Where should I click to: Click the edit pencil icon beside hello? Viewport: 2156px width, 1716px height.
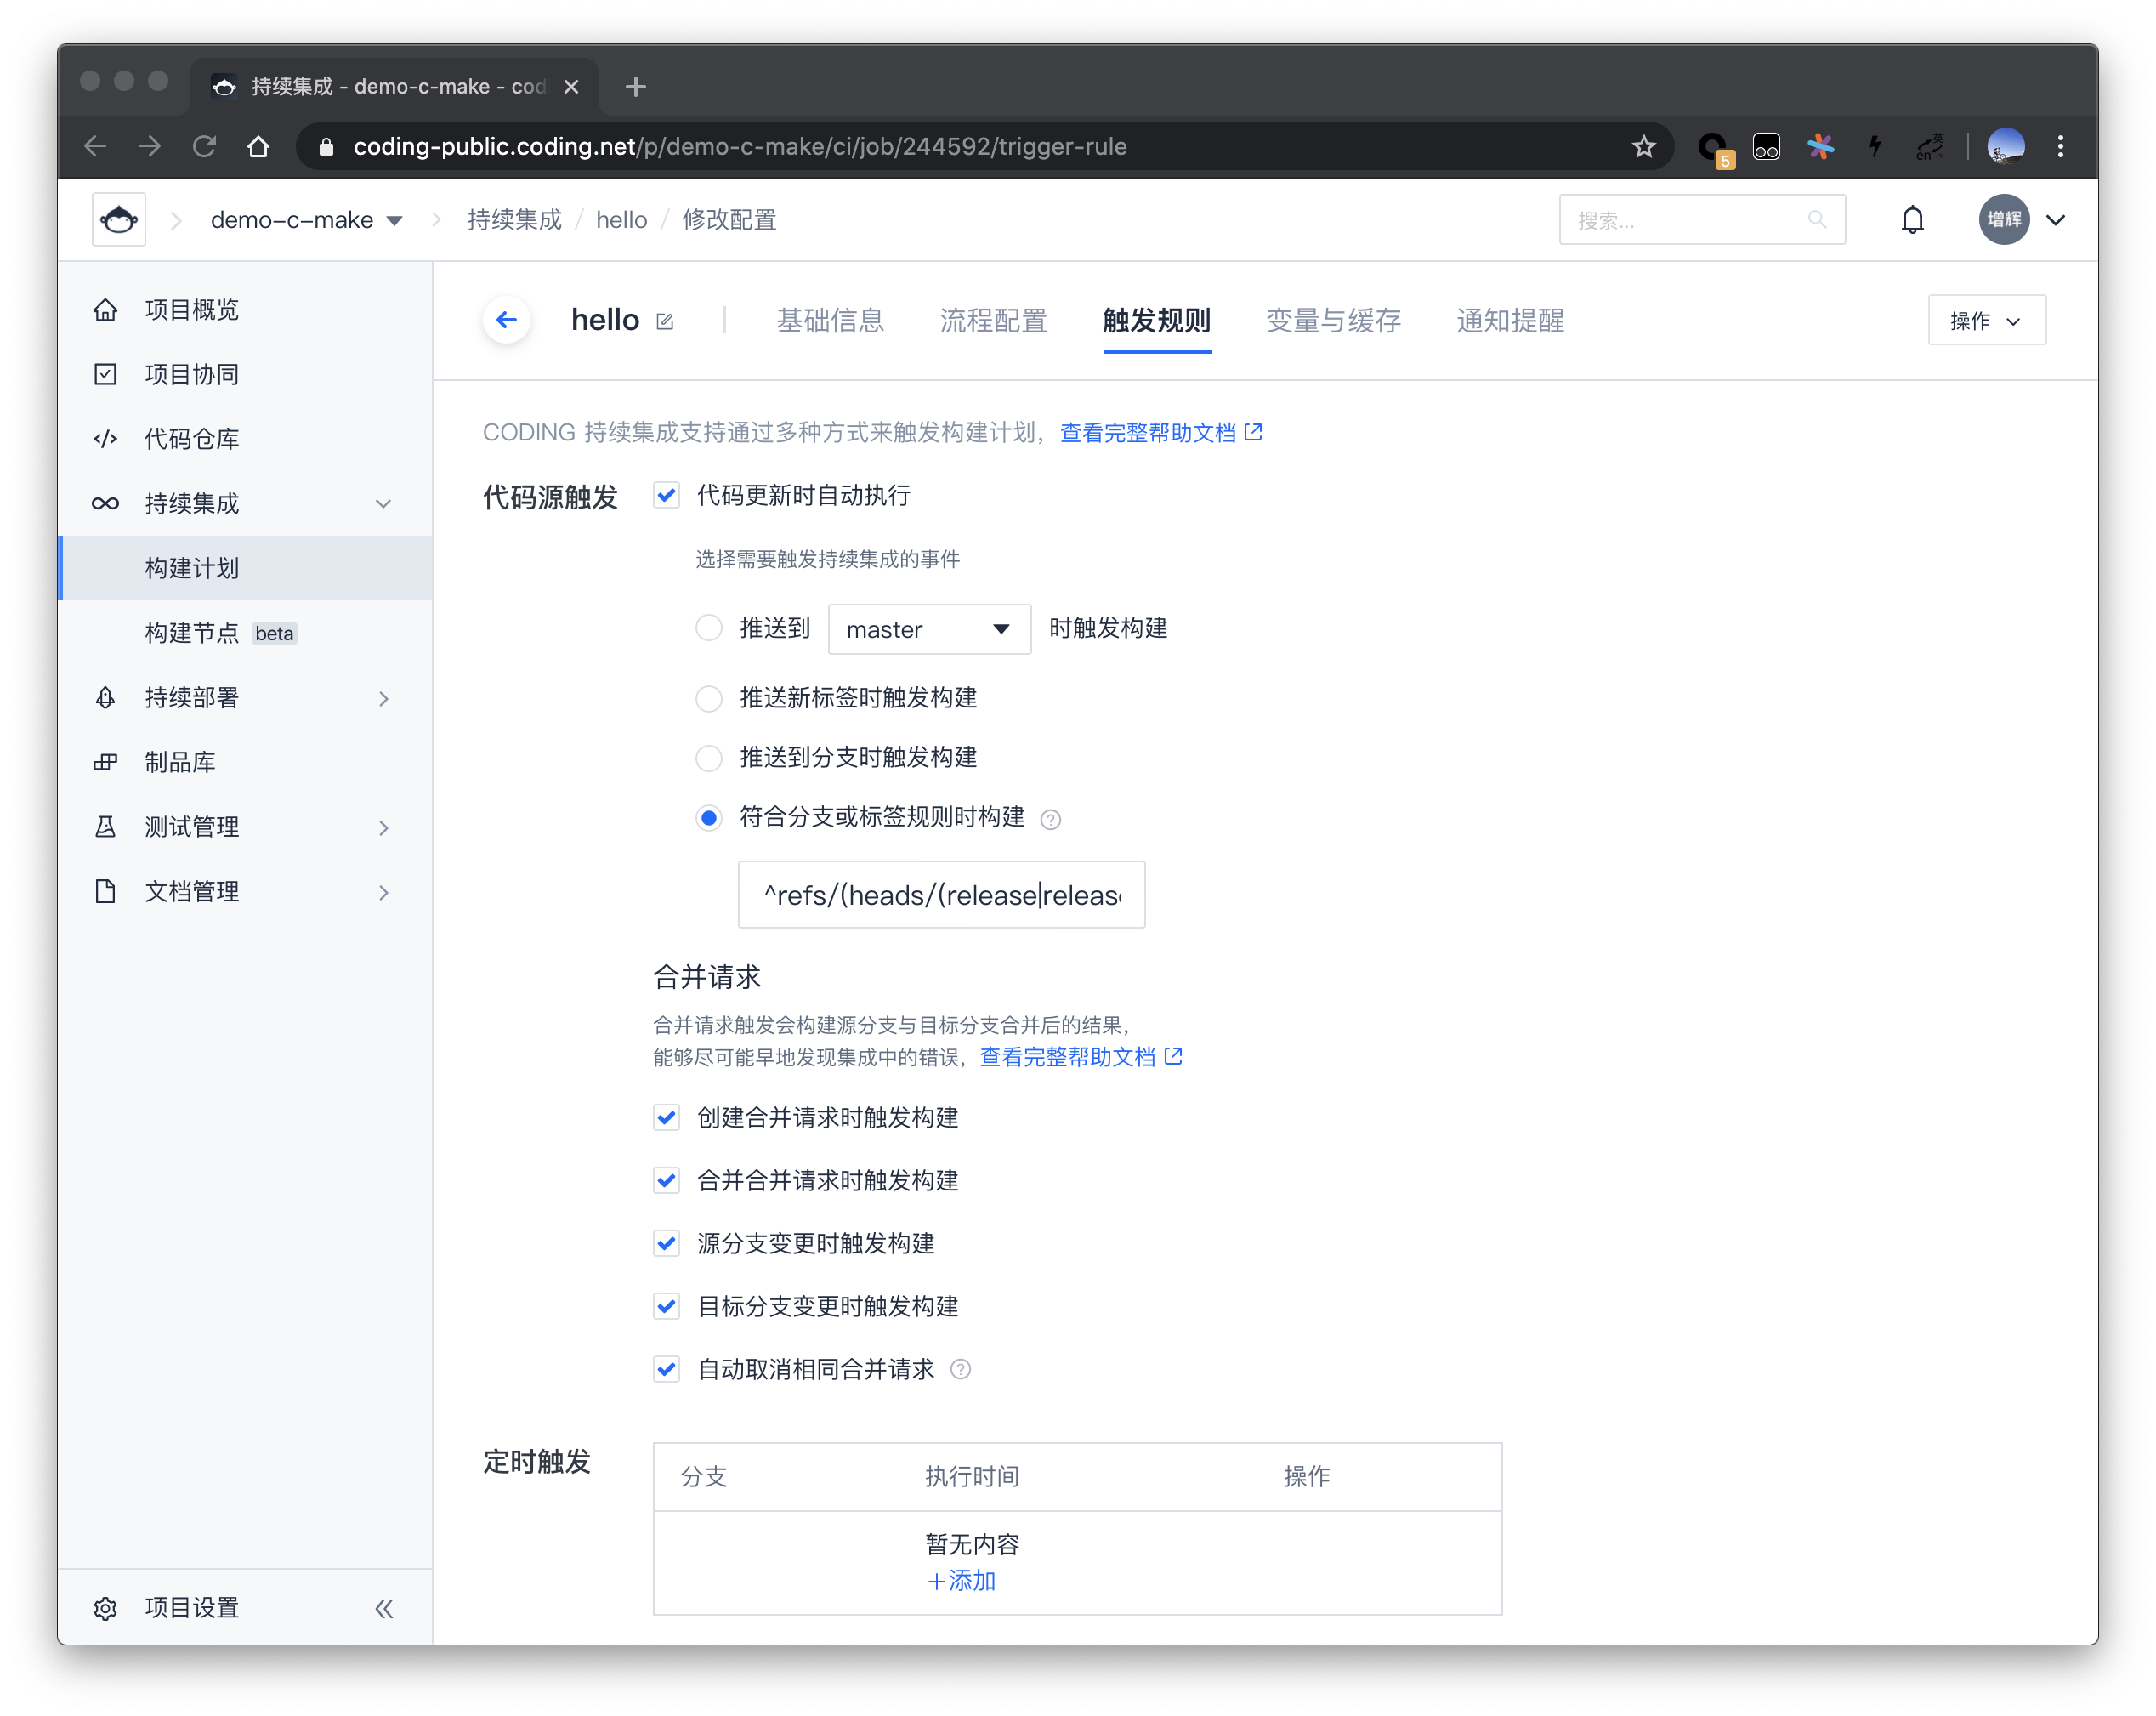tap(665, 321)
